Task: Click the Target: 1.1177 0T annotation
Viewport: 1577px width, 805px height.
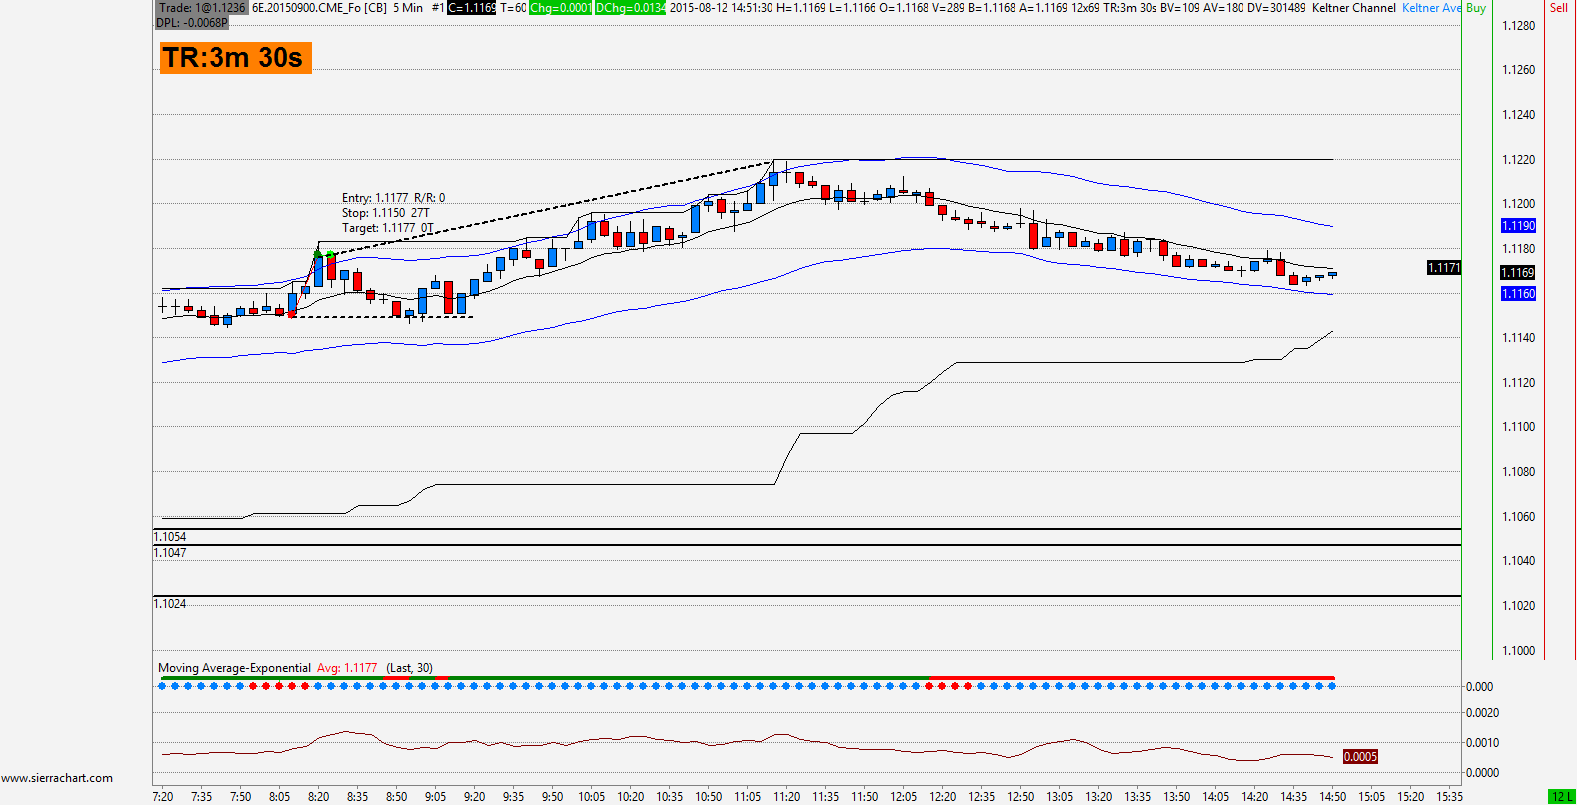Action: 387,228
